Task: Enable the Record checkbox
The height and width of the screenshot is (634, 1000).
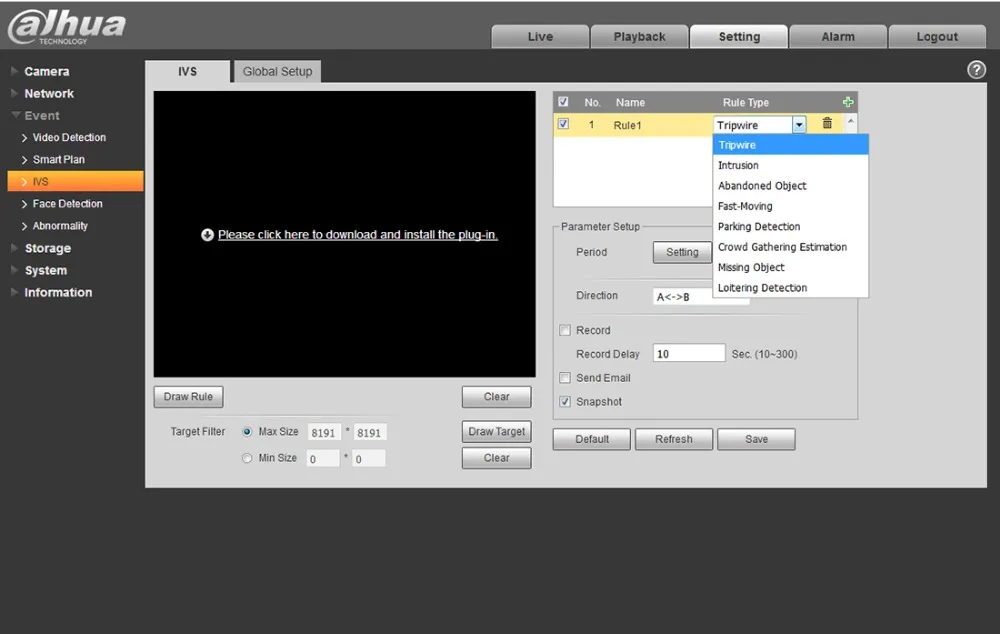Action: [565, 330]
